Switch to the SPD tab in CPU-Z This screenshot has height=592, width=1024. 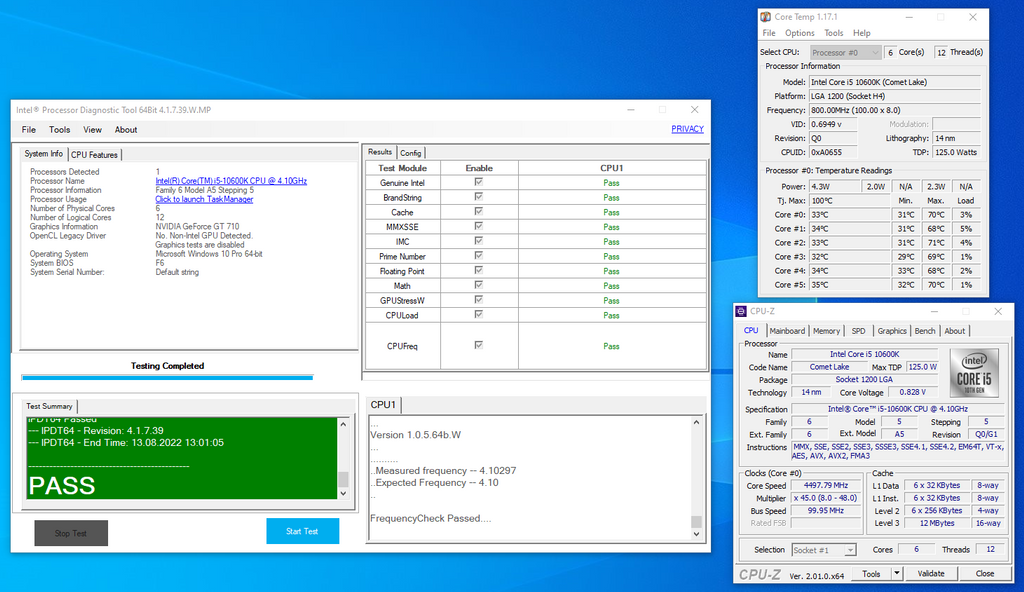(x=858, y=331)
